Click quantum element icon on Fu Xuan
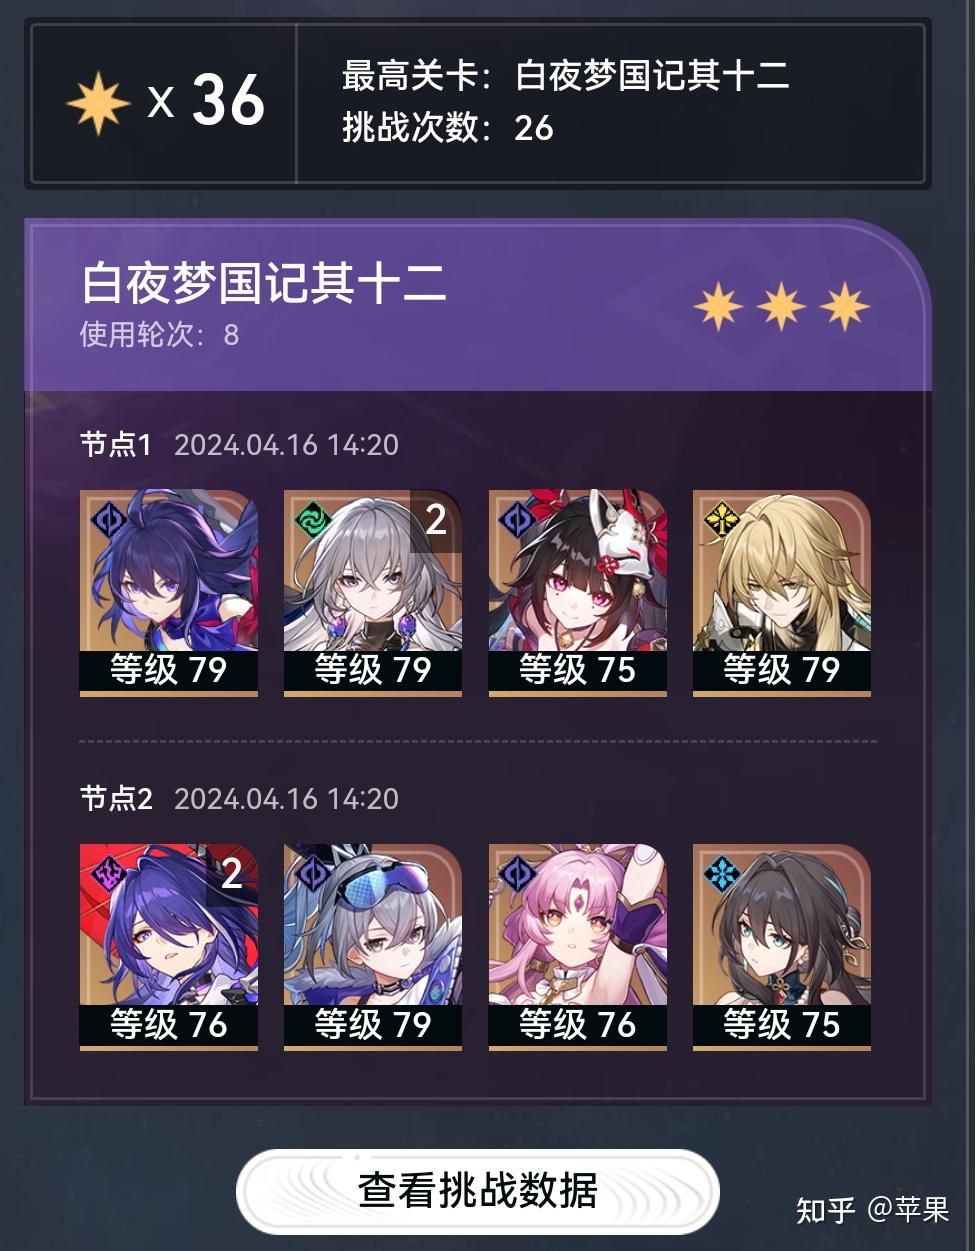This screenshot has width=976, height=1251. tap(517, 874)
